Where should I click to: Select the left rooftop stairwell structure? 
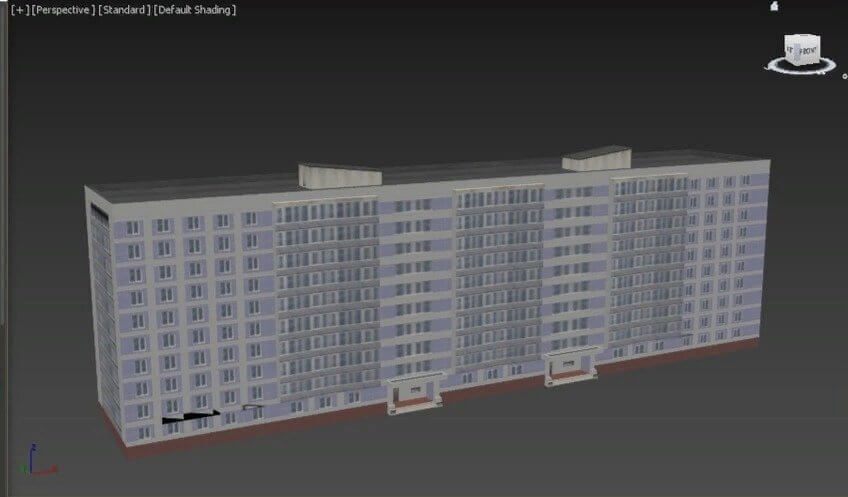click(340, 176)
